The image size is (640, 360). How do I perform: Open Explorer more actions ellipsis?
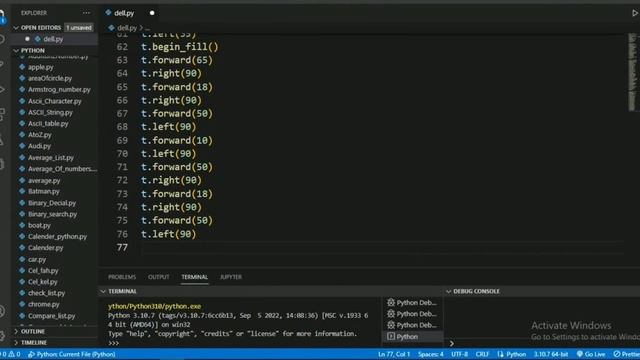pyautogui.click(x=86, y=13)
